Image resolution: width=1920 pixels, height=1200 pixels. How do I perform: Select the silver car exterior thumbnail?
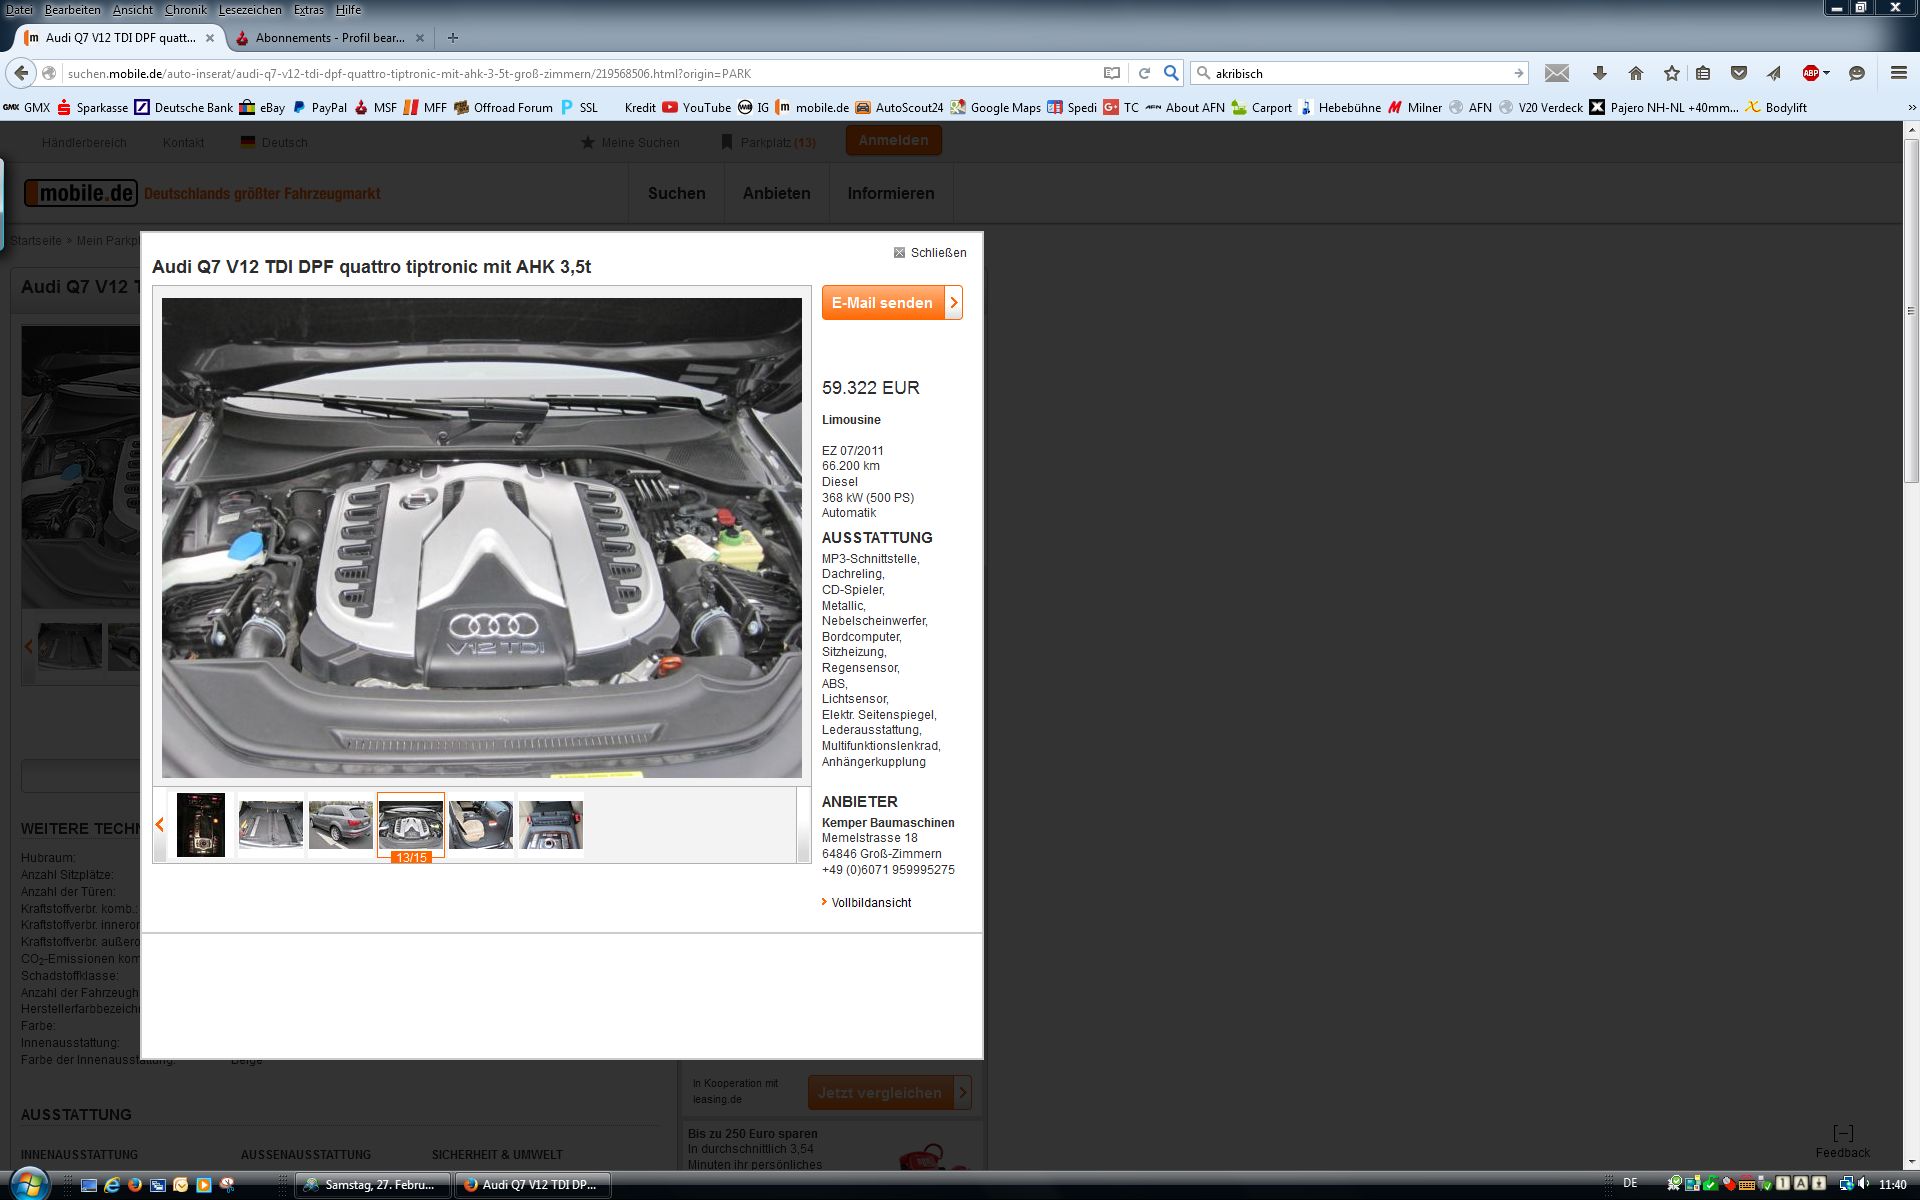[x=340, y=825]
